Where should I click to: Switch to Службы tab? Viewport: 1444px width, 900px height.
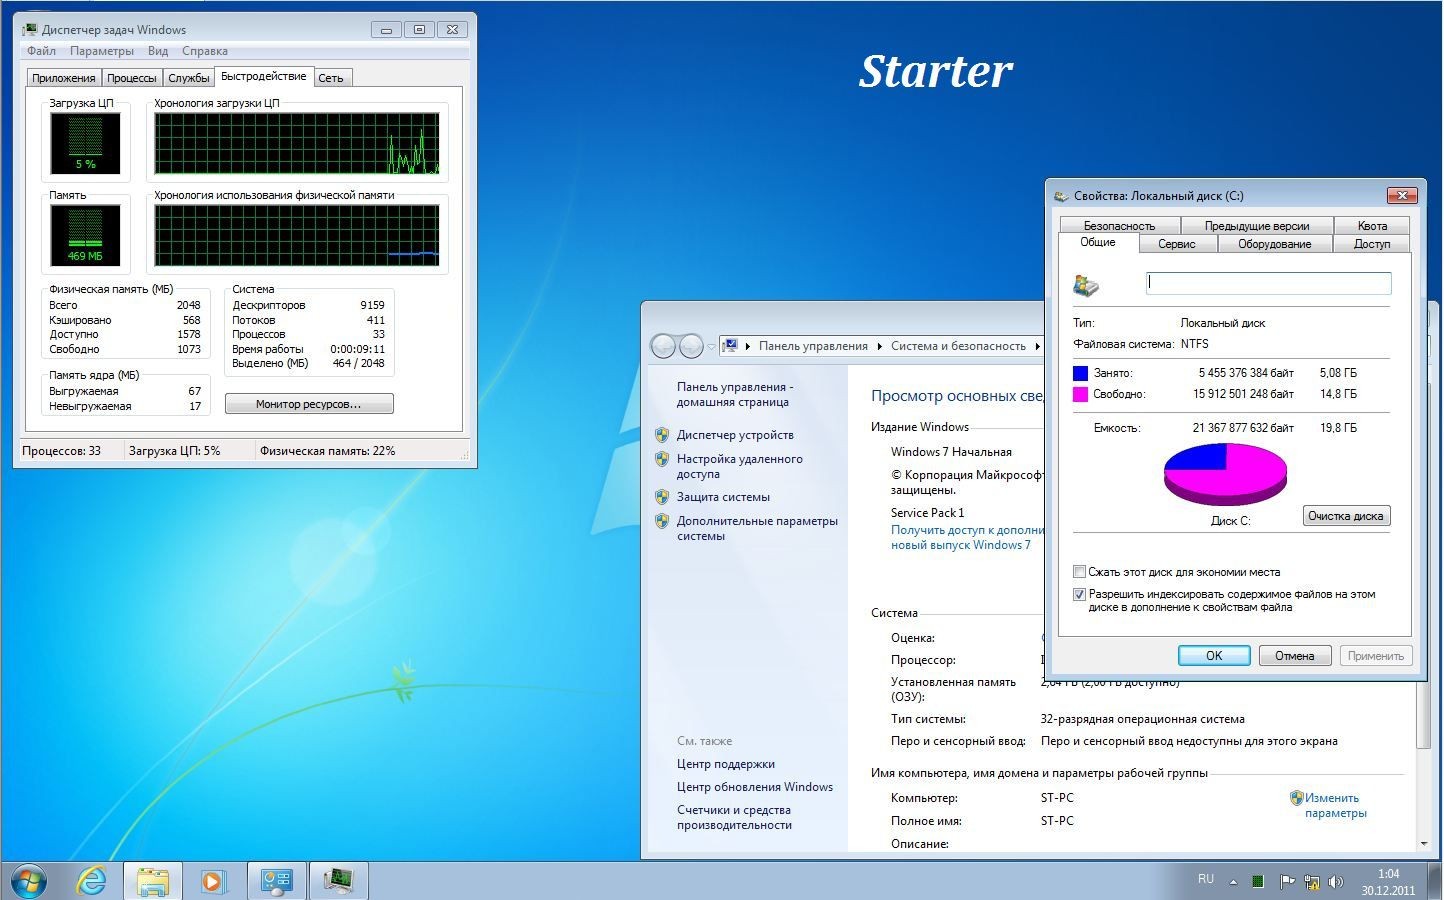click(189, 78)
